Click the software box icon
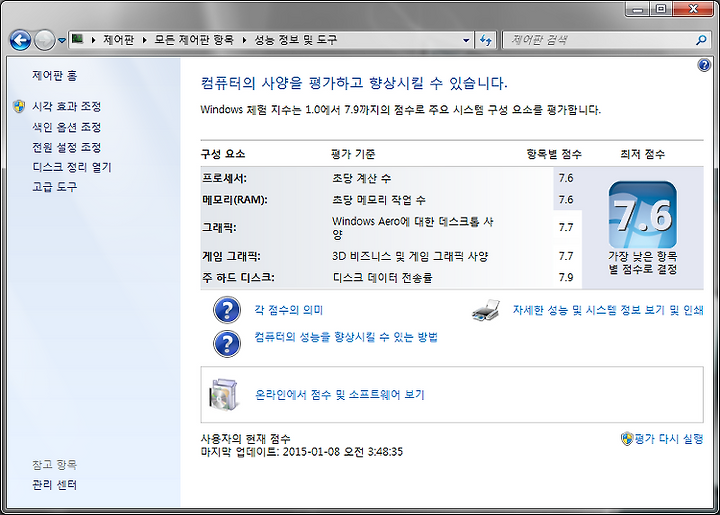Screen dimensions: 720x515 tap(224, 395)
